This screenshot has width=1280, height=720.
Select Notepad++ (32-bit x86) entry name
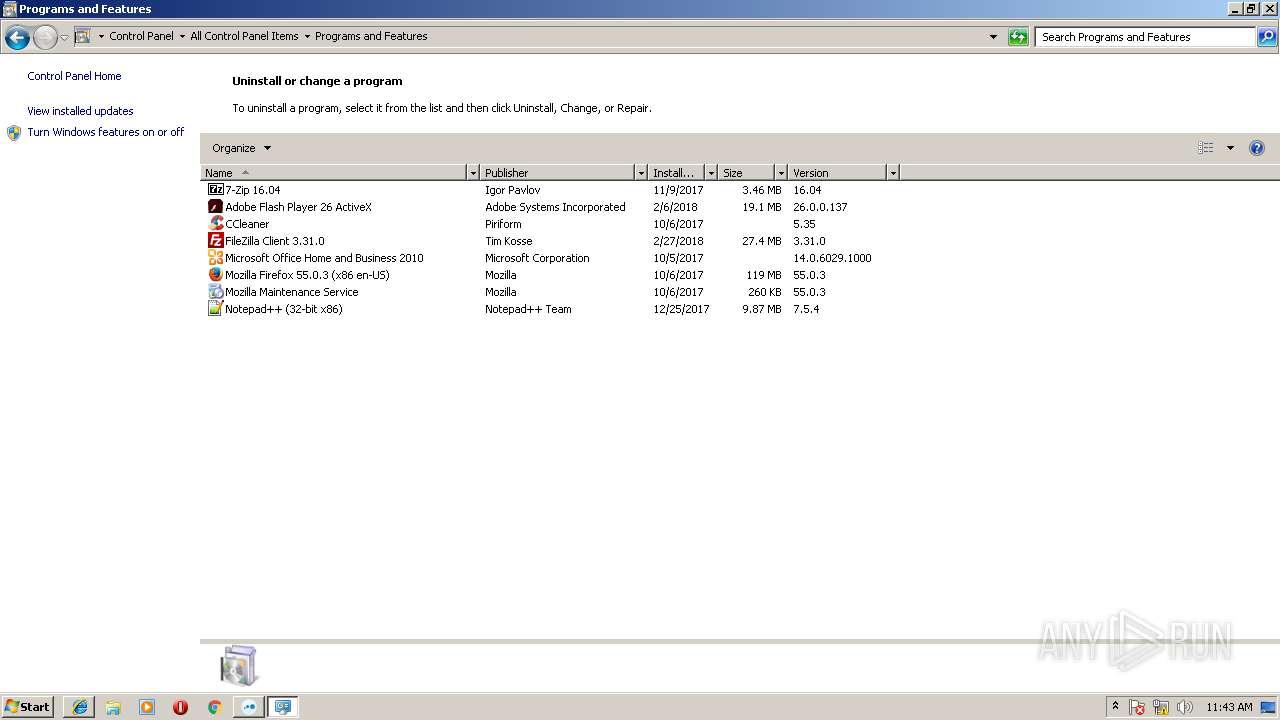tap(284, 309)
